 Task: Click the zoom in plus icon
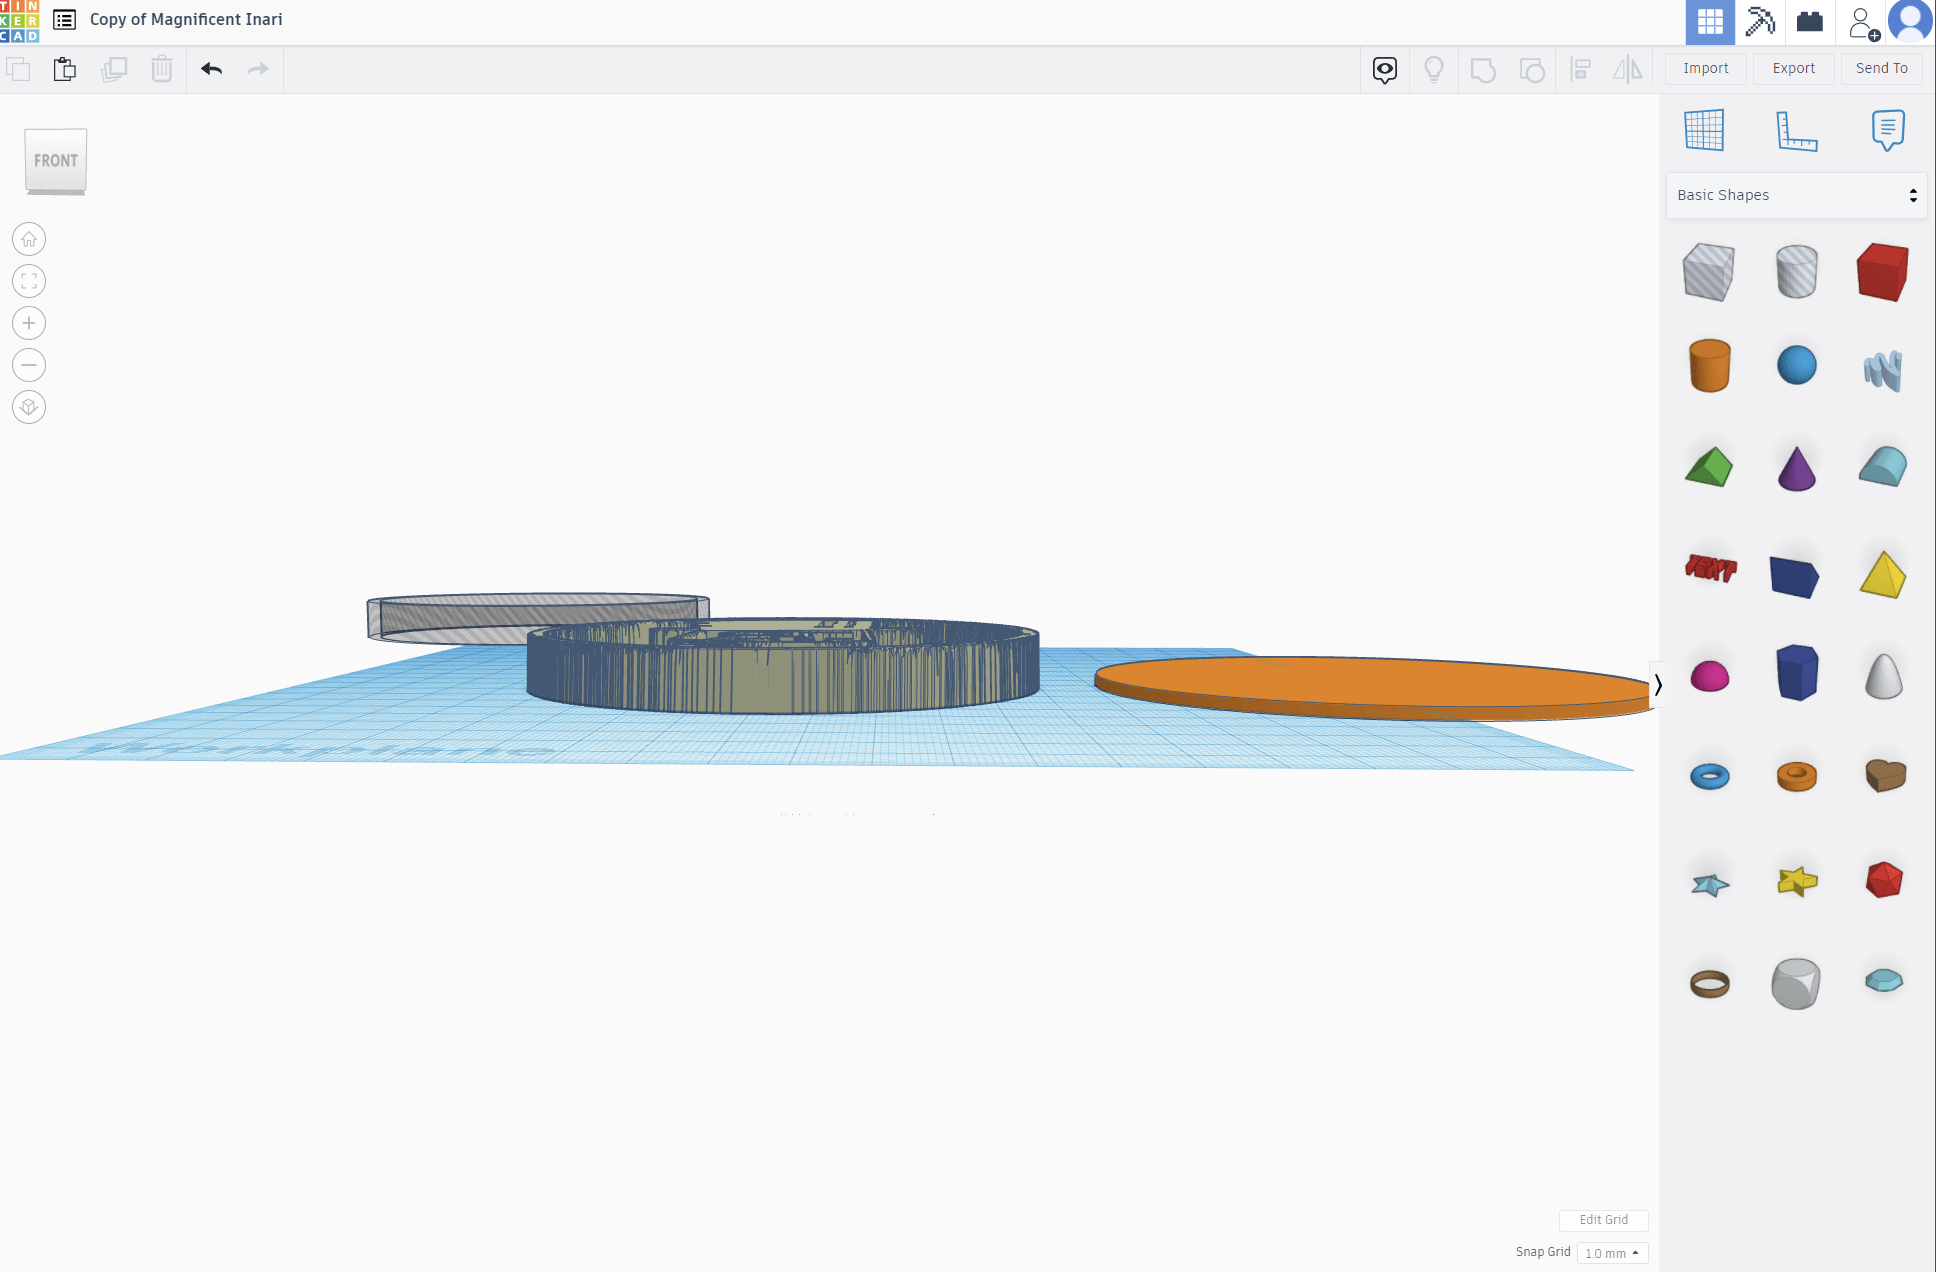[x=29, y=323]
